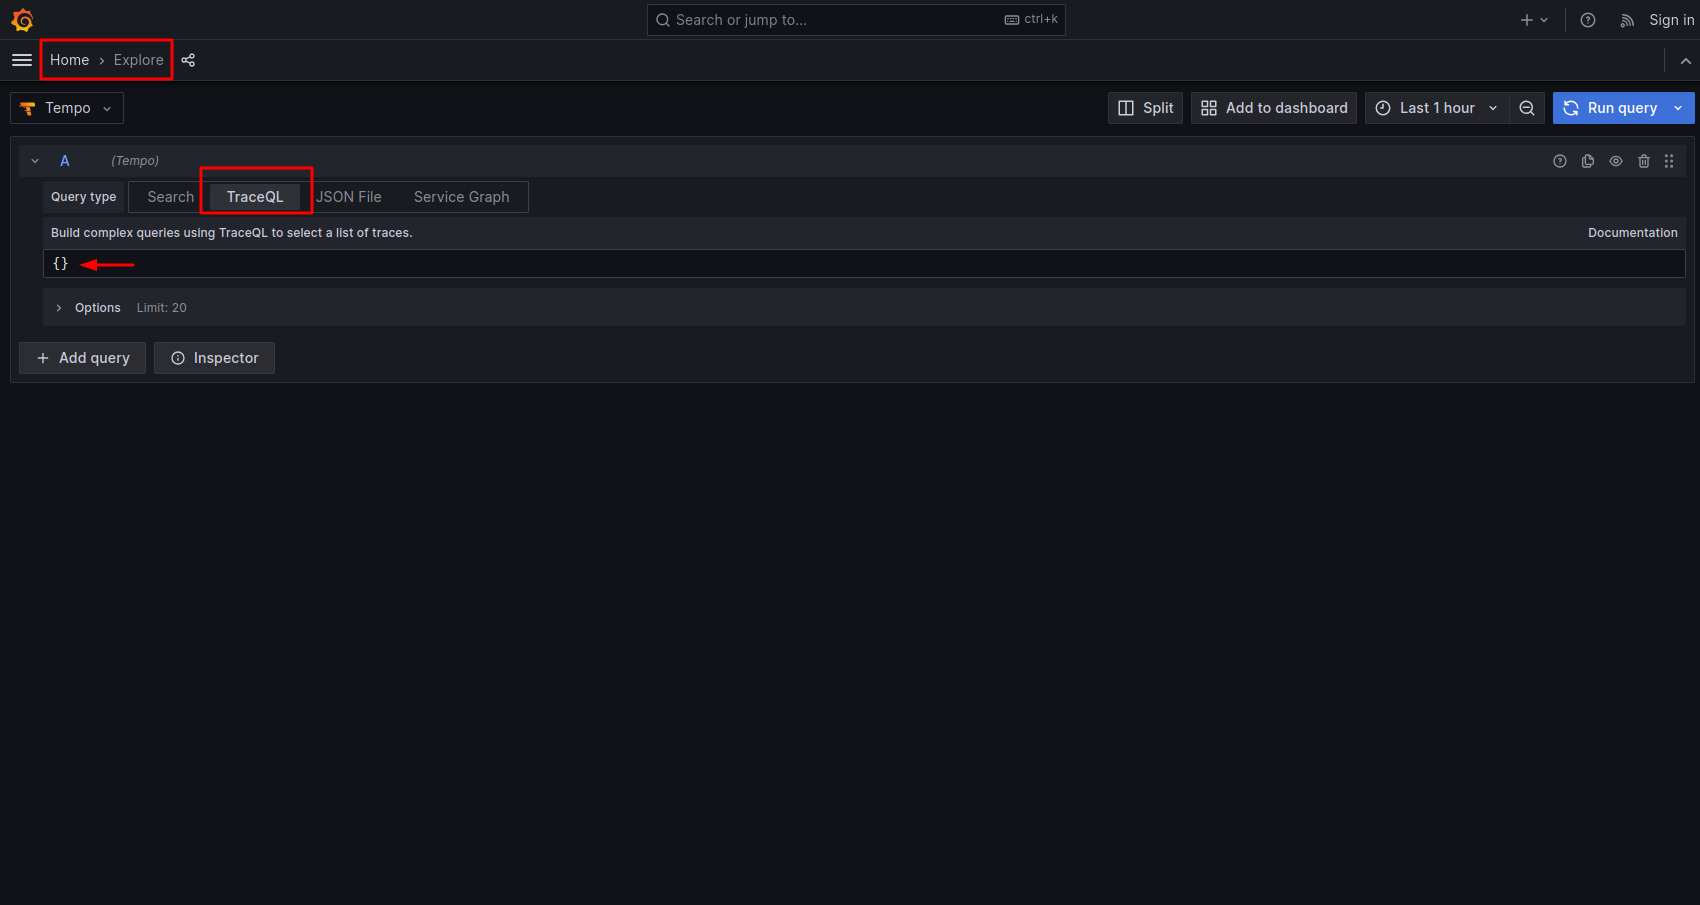The image size is (1700, 905).
Task: Collapse the top bar with chevron up
Action: tap(1685, 61)
